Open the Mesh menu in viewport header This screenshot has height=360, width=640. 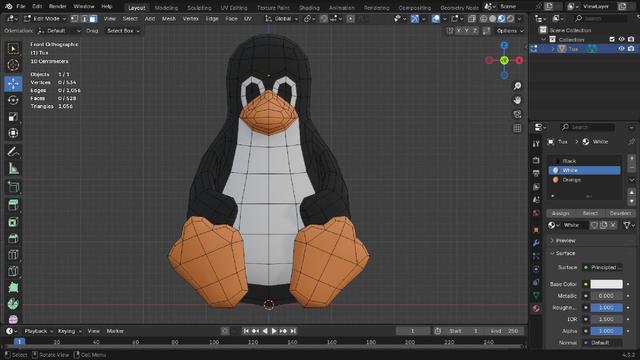tap(169, 19)
